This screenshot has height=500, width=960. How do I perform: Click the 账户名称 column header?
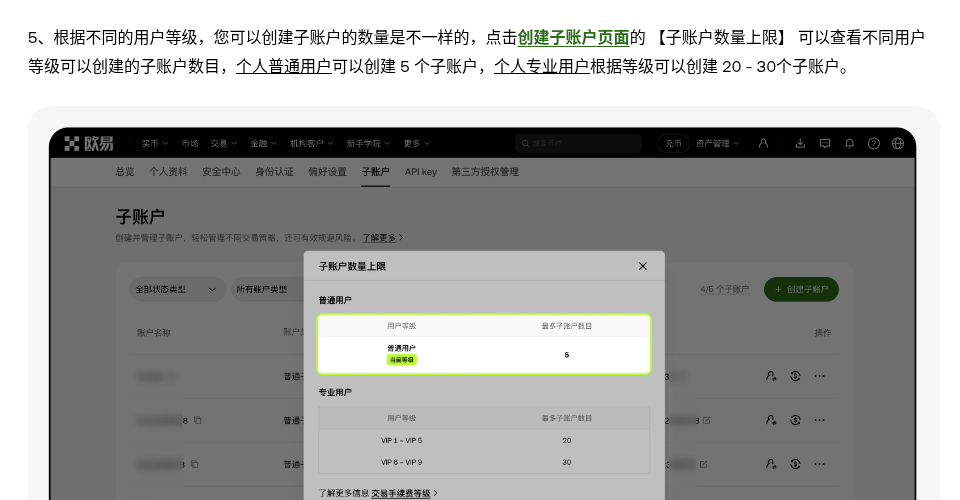coord(154,333)
